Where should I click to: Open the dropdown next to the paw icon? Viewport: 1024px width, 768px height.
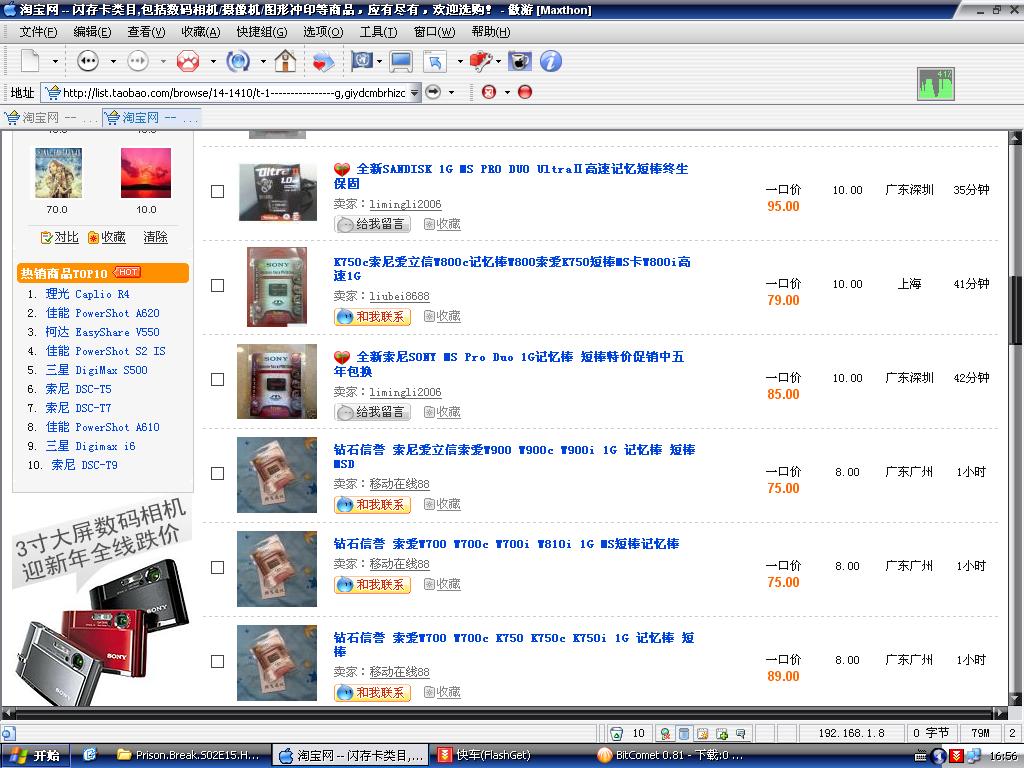tap(213, 61)
